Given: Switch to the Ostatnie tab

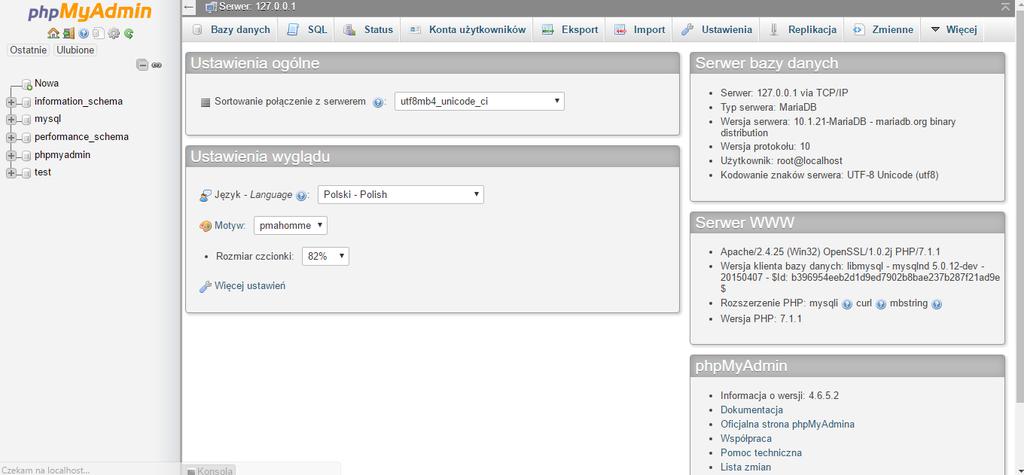Looking at the screenshot, I should pyautogui.click(x=28, y=50).
